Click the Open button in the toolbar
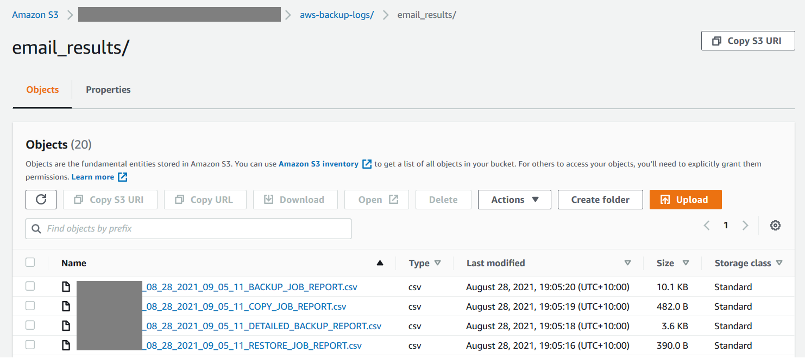Viewport: 806px width, 360px height. (x=376, y=200)
